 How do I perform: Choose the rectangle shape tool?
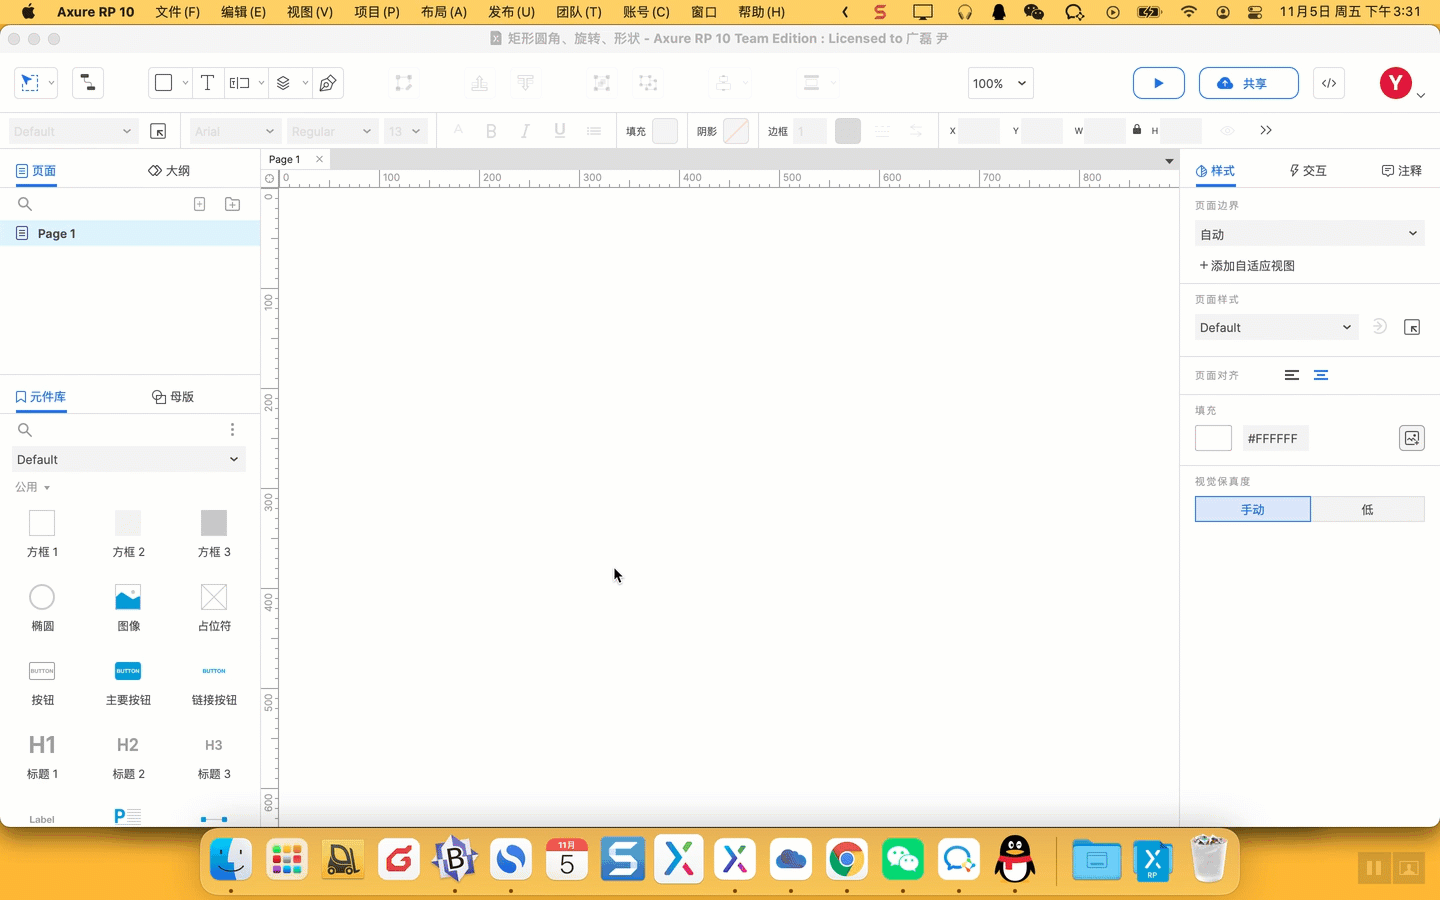click(164, 83)
